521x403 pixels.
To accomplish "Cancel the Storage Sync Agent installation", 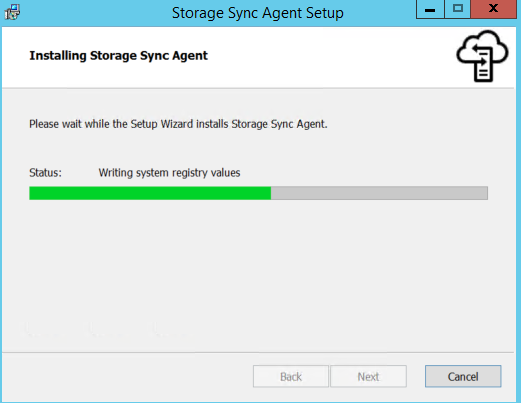I will tap(463, 376).
